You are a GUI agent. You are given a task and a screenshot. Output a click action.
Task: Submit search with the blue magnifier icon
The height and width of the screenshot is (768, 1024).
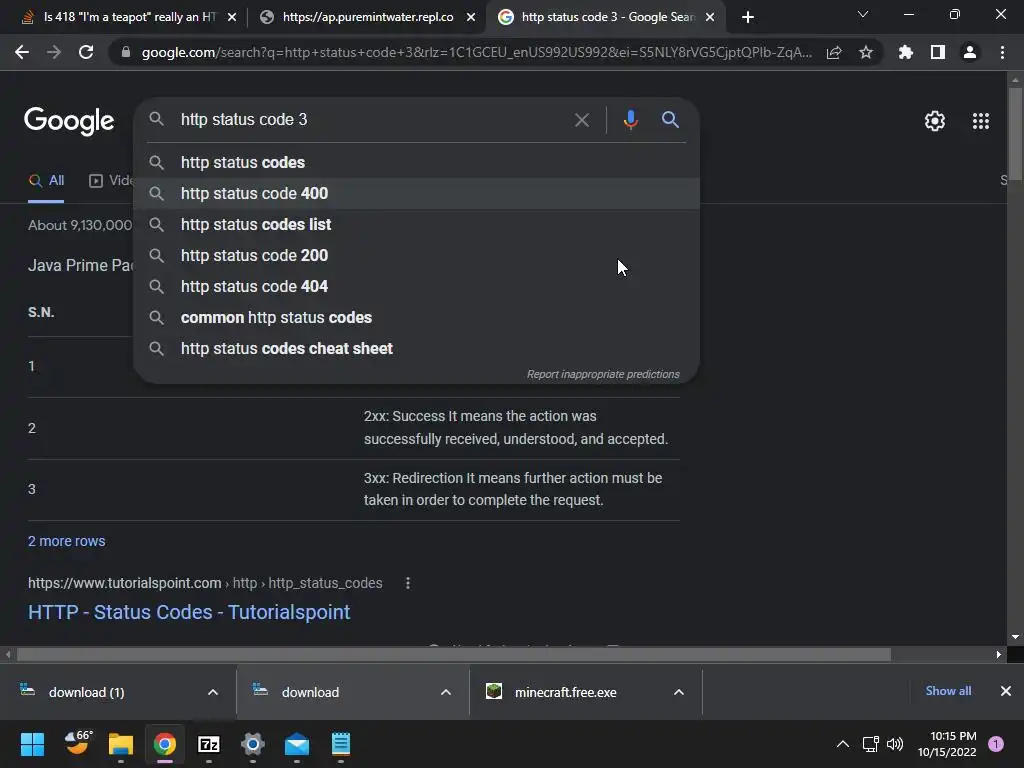670,120
